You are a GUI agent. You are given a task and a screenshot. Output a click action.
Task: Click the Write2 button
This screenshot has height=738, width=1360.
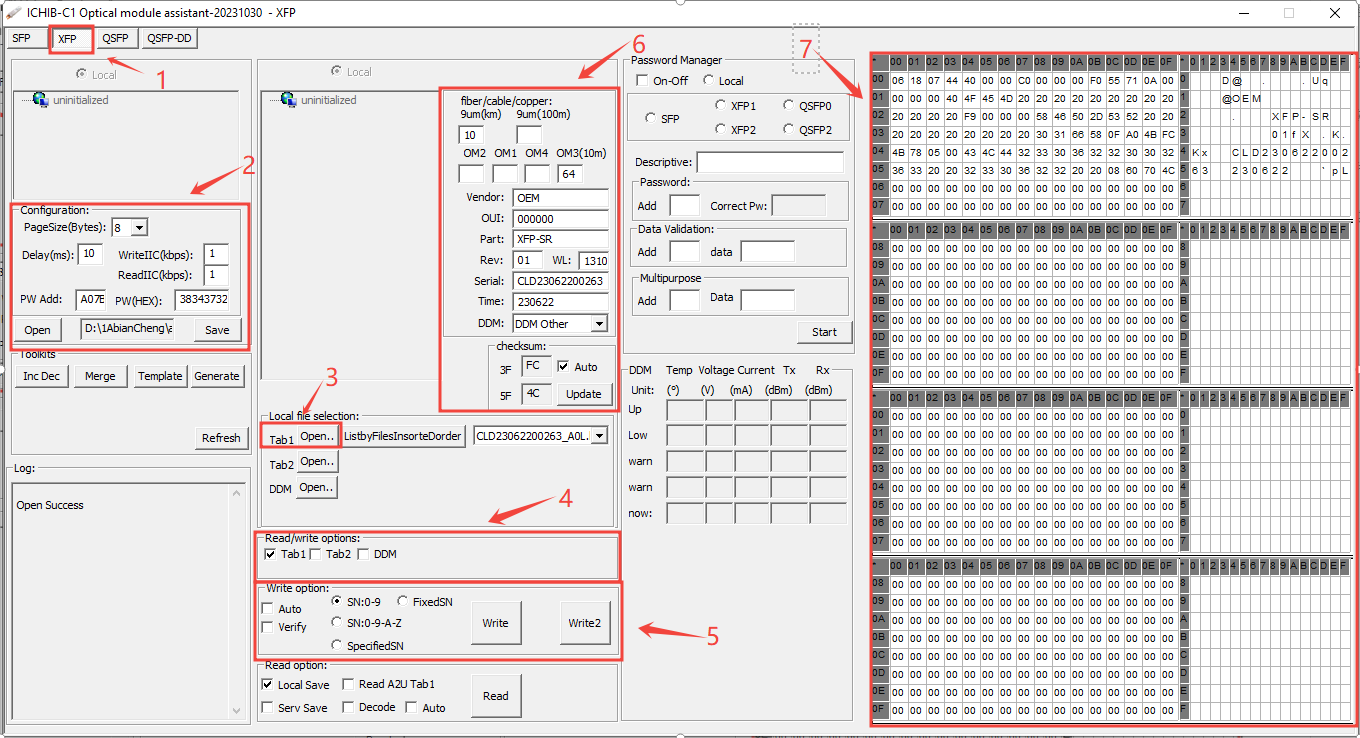[x=585, y=622]
